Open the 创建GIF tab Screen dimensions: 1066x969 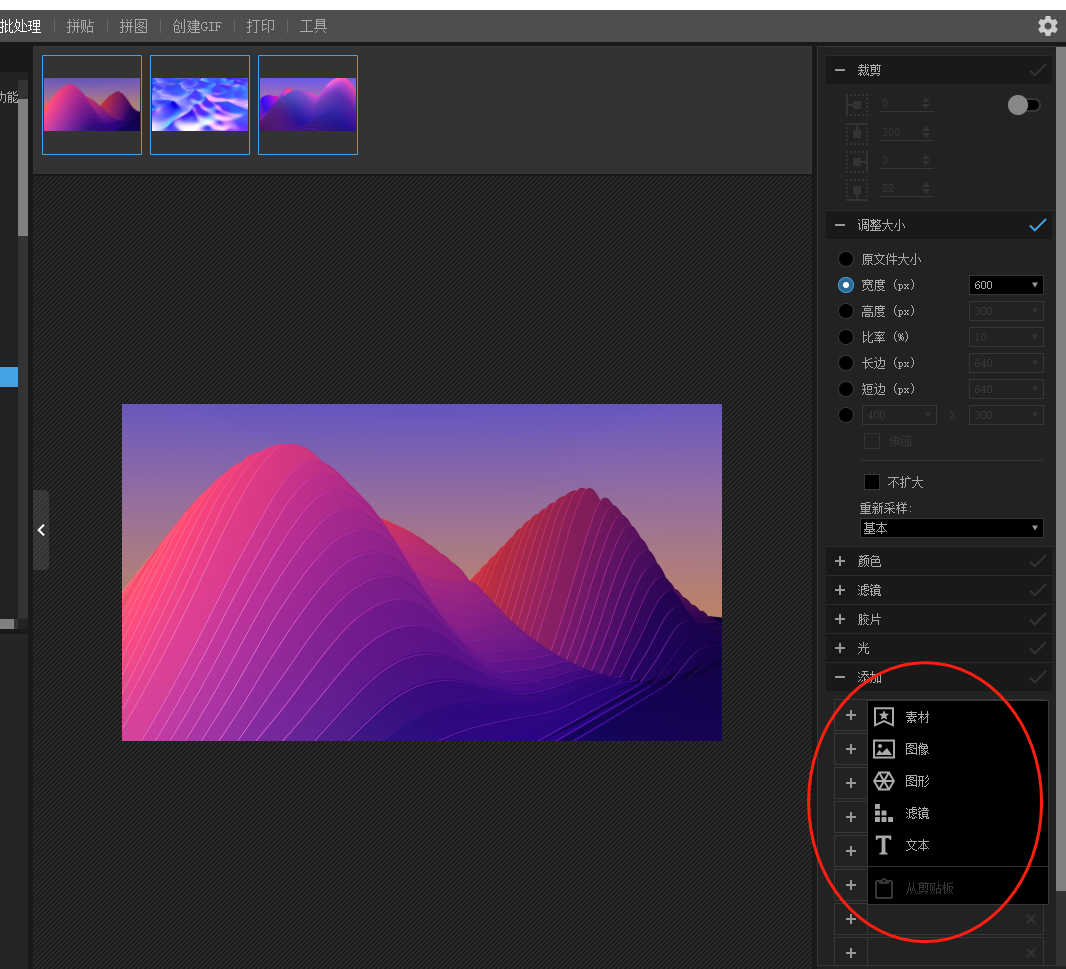pyautogui.click(x=197, y=26)
